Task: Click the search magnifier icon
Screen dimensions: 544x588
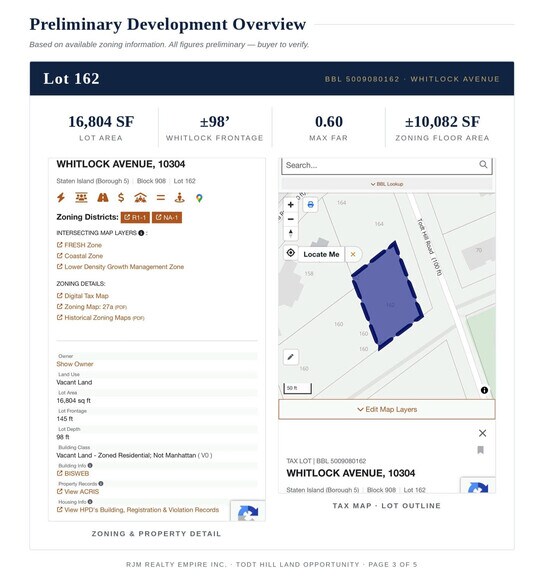Action: (483, 164)
